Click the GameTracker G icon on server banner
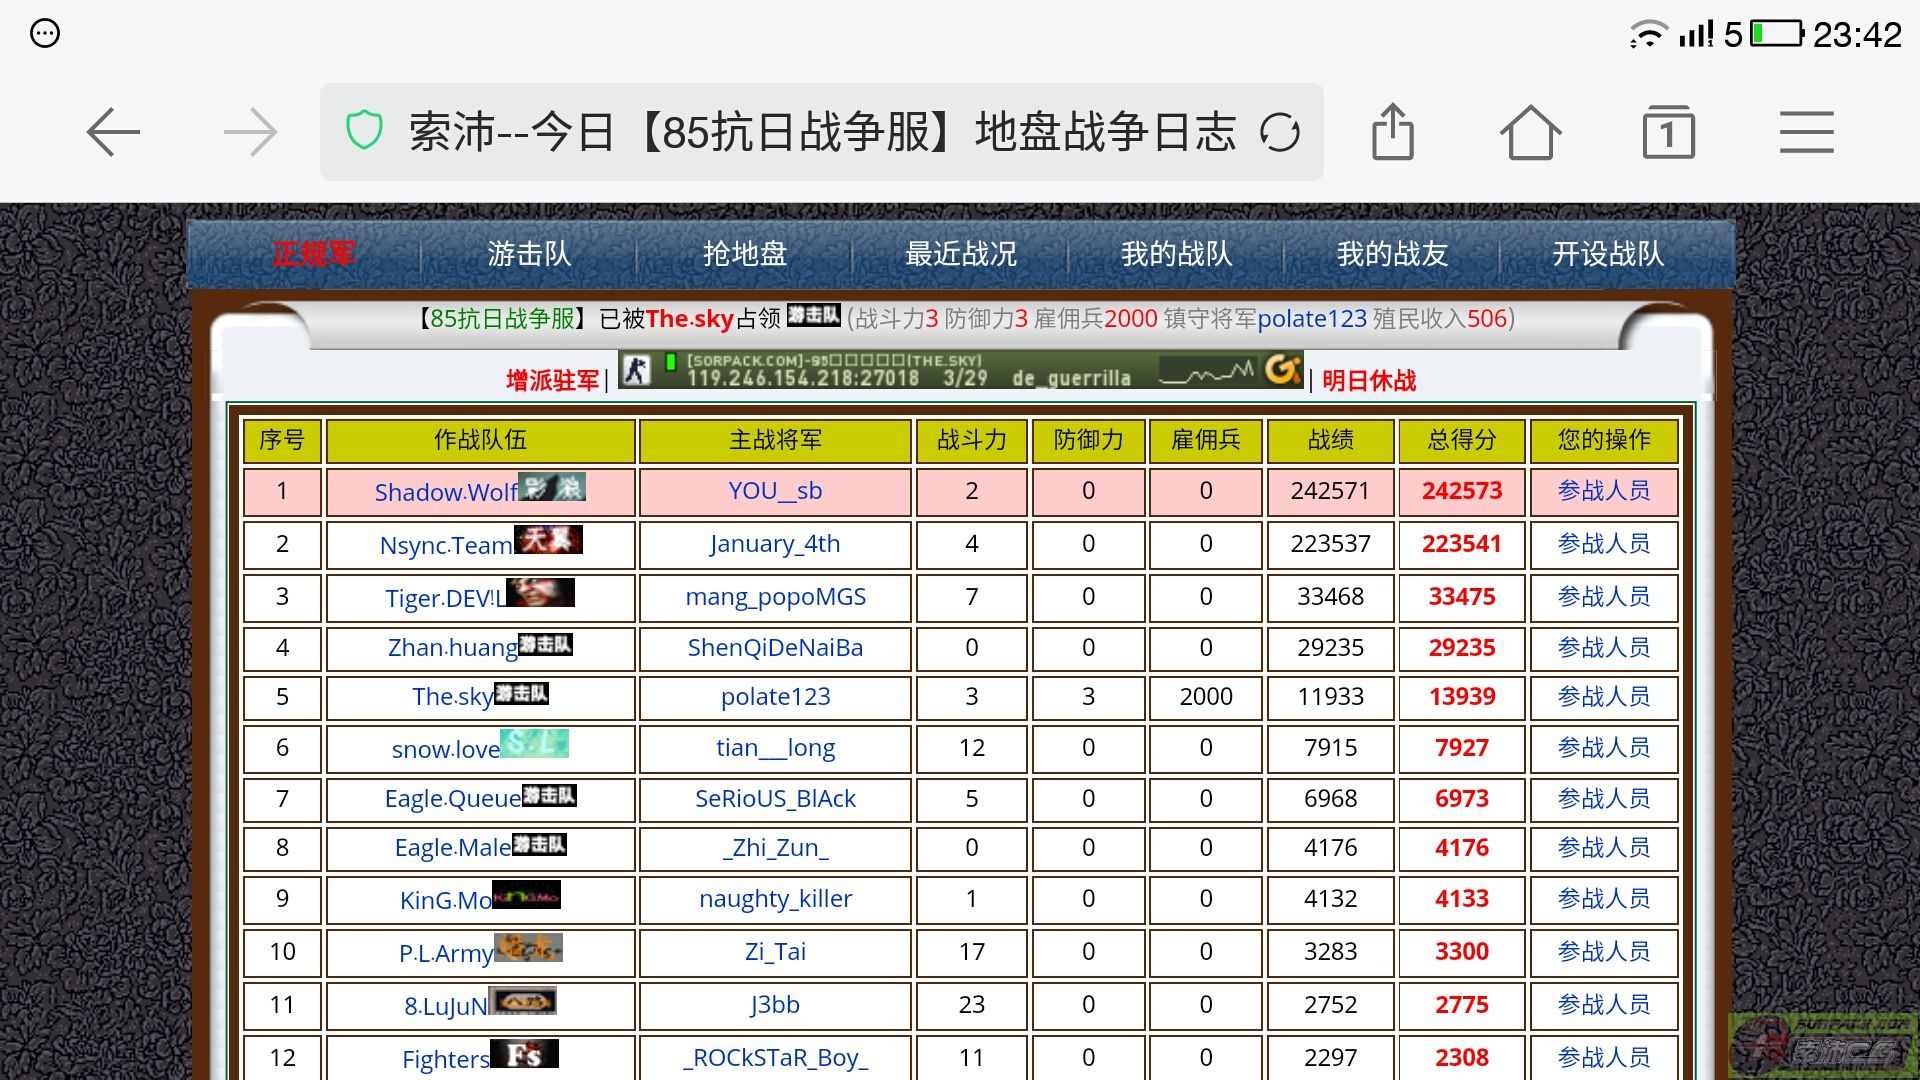1920x1080 pixels. click(1282, 370)
